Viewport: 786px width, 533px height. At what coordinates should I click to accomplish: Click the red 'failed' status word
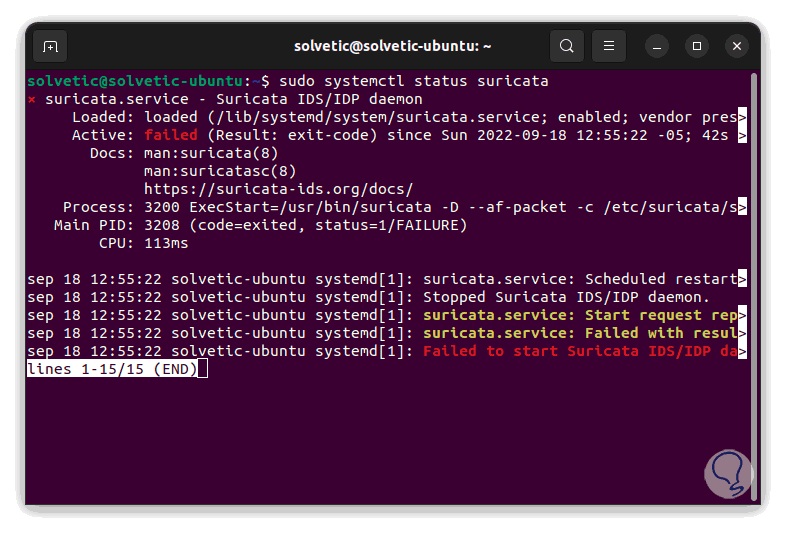pyautogui.click(x=170, y=135)
